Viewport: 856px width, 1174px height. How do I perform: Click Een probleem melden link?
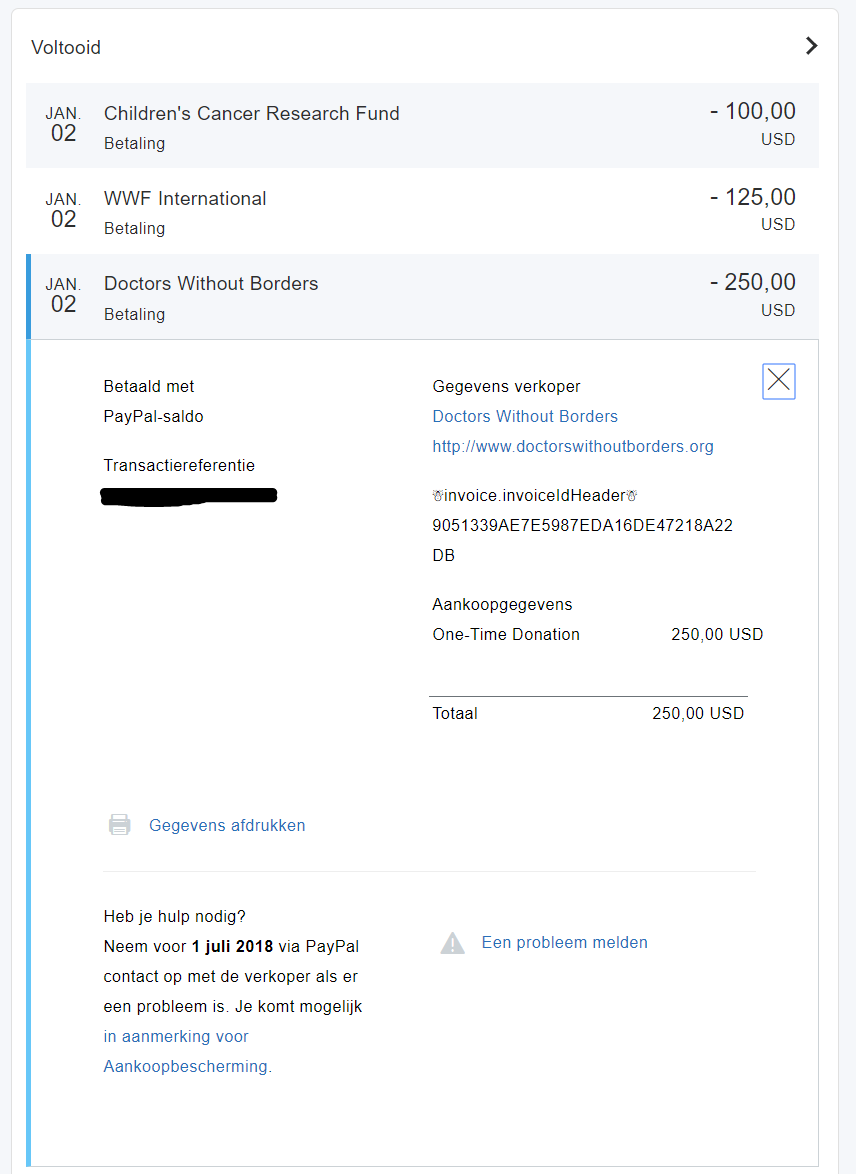tap(565, 943)
